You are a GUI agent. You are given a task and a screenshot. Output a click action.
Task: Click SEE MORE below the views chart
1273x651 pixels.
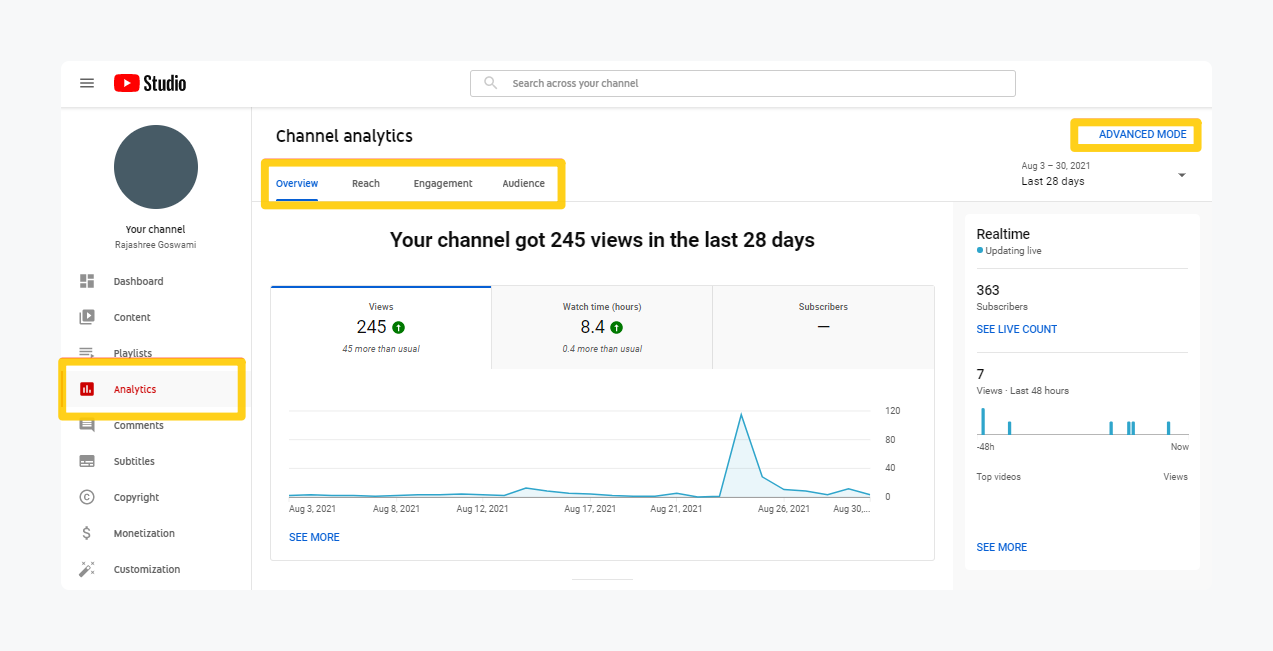(314, 537)
